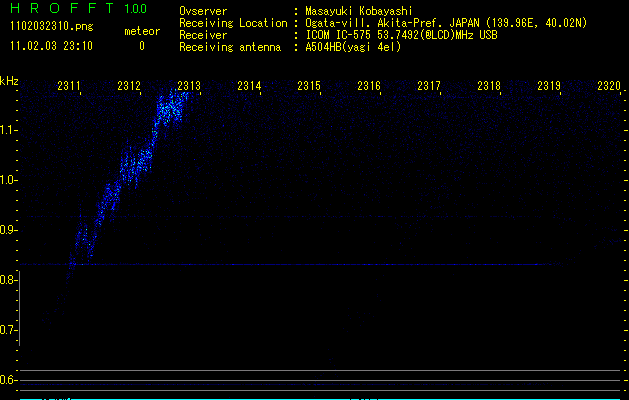Click the 0.9 kHz frequency label

pos(9,230)
